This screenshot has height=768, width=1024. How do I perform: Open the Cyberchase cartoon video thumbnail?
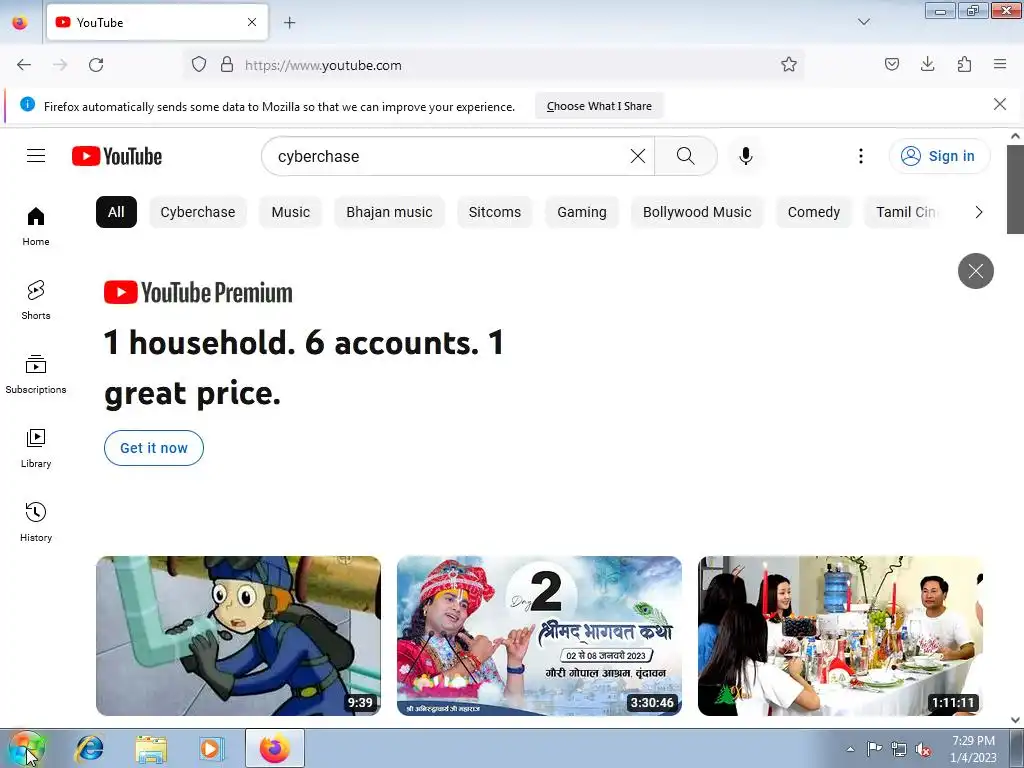[238, 636]
